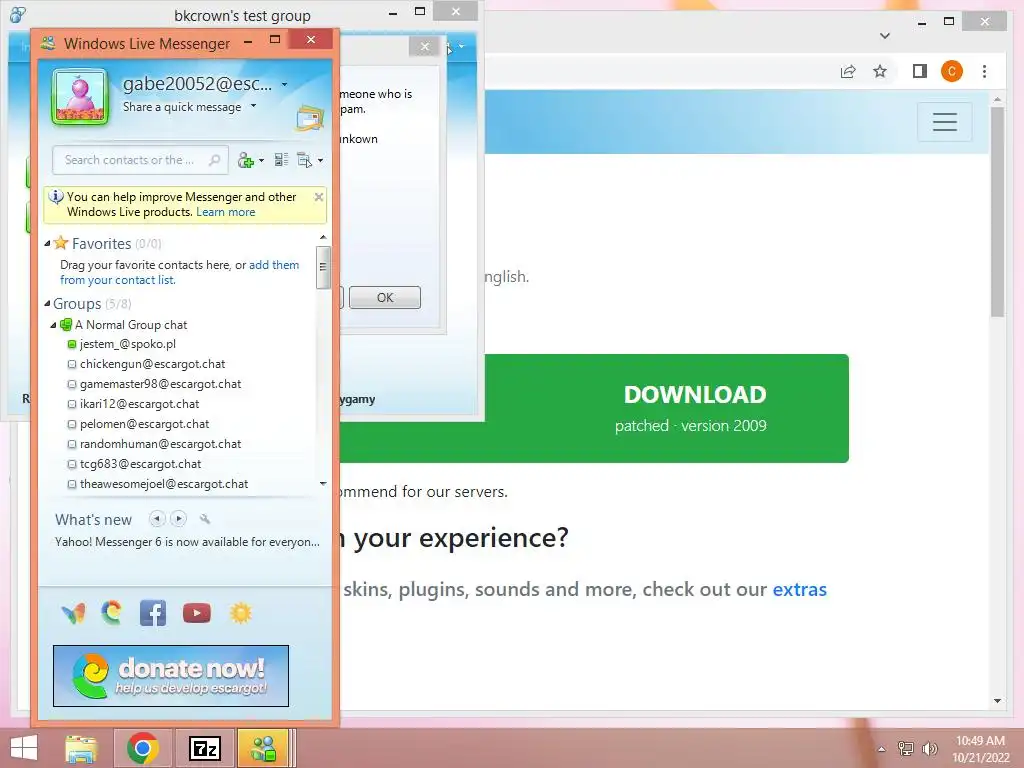Show next What's new item
This screenshot has height=768, width=1024.
click(178, 519)
